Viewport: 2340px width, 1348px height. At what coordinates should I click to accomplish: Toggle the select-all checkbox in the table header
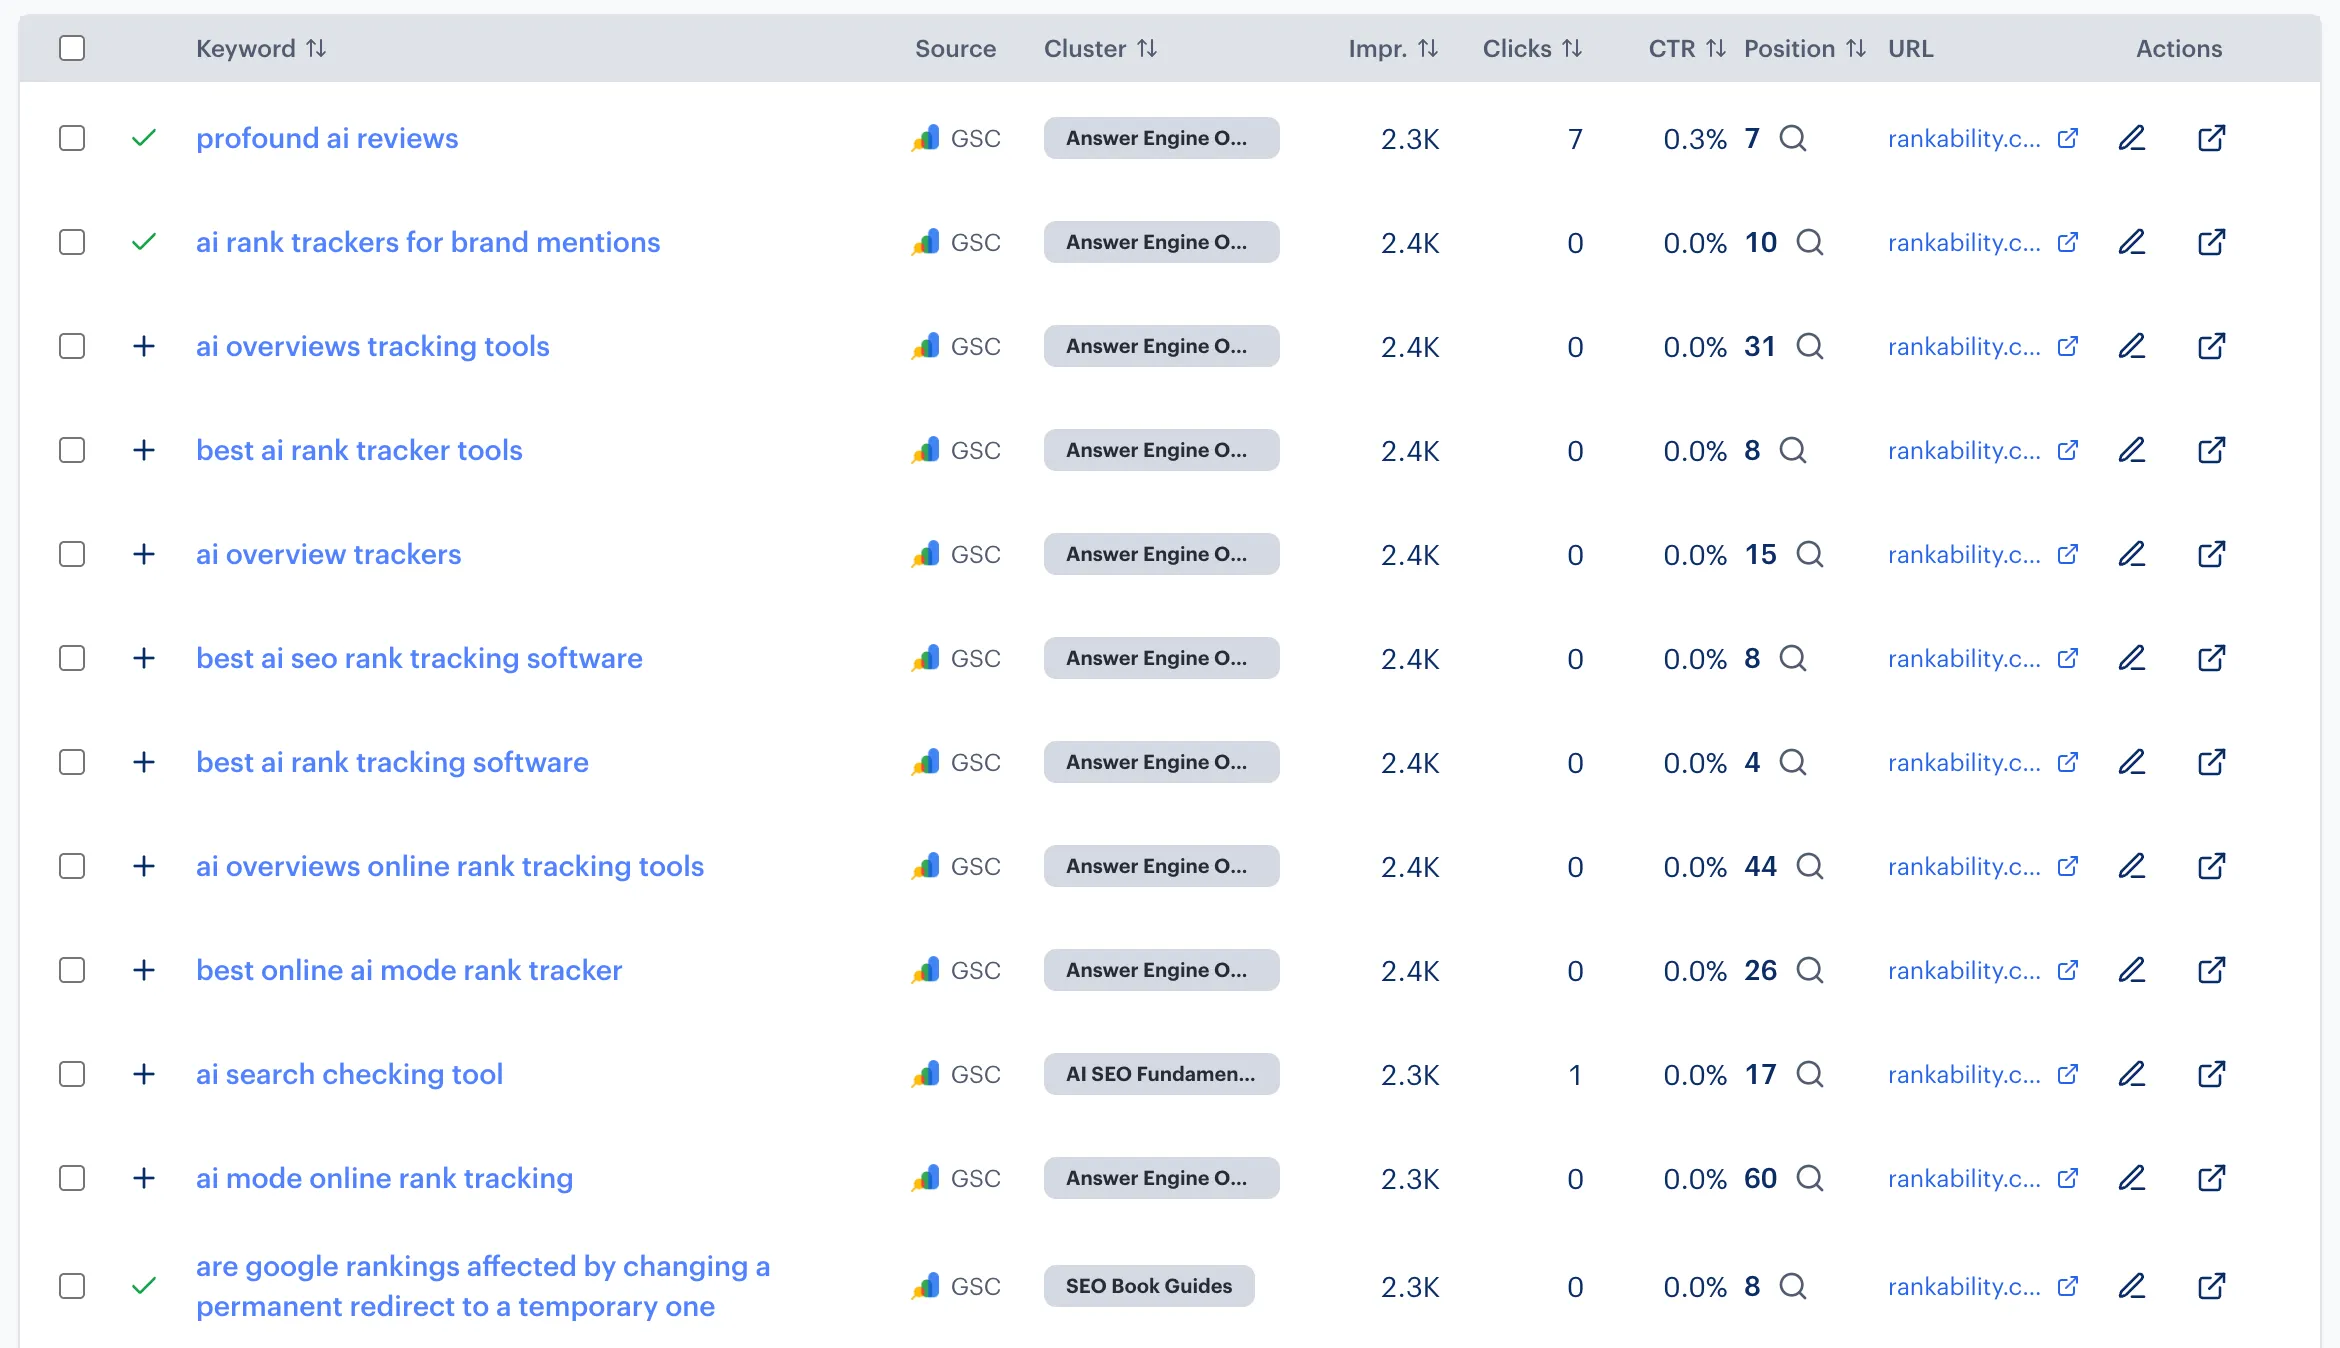point(72,48)
